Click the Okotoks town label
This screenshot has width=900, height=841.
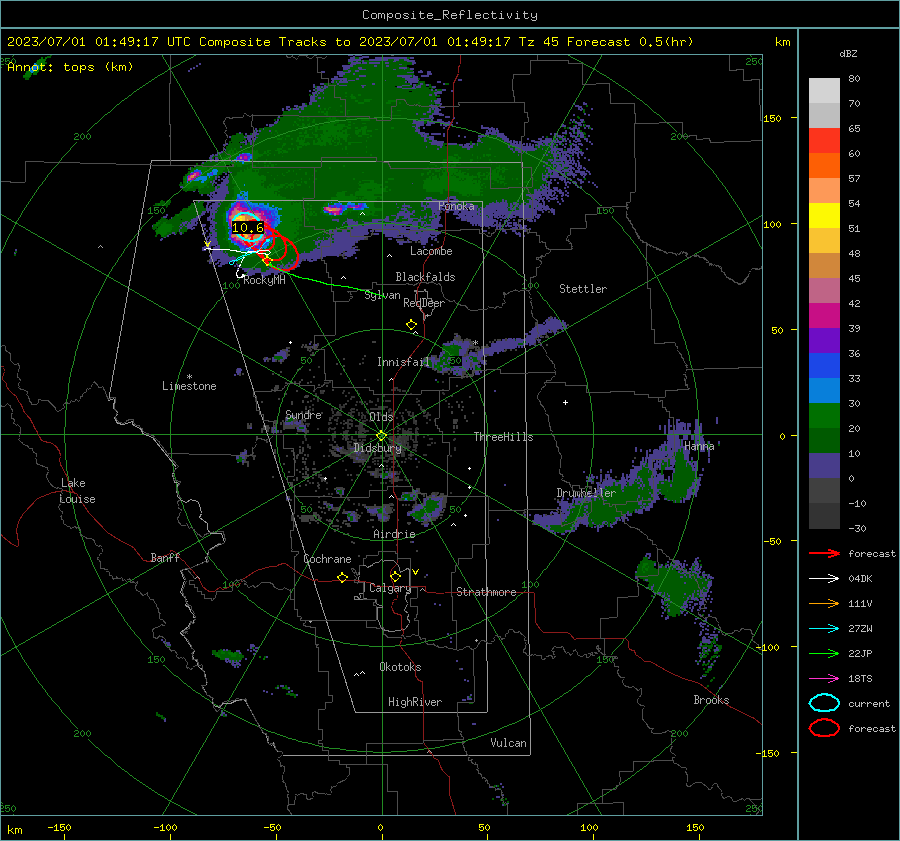tap(400, 667)
